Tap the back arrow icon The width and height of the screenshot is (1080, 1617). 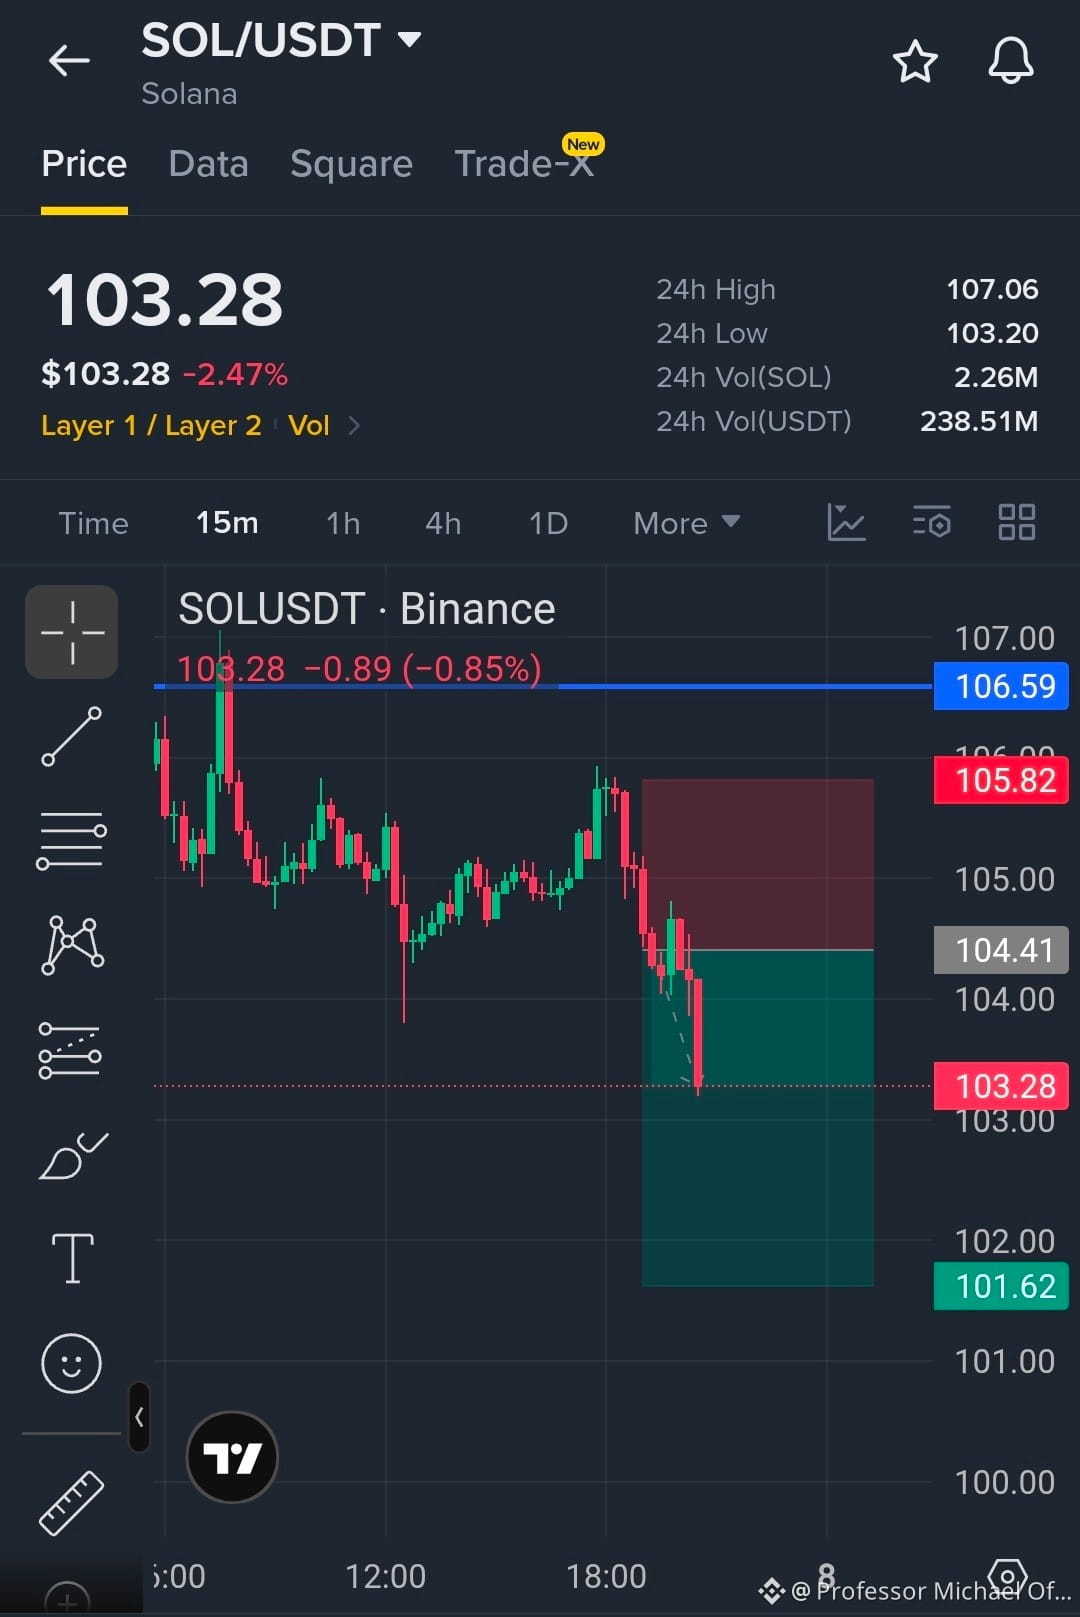click(x=69, y=61)
